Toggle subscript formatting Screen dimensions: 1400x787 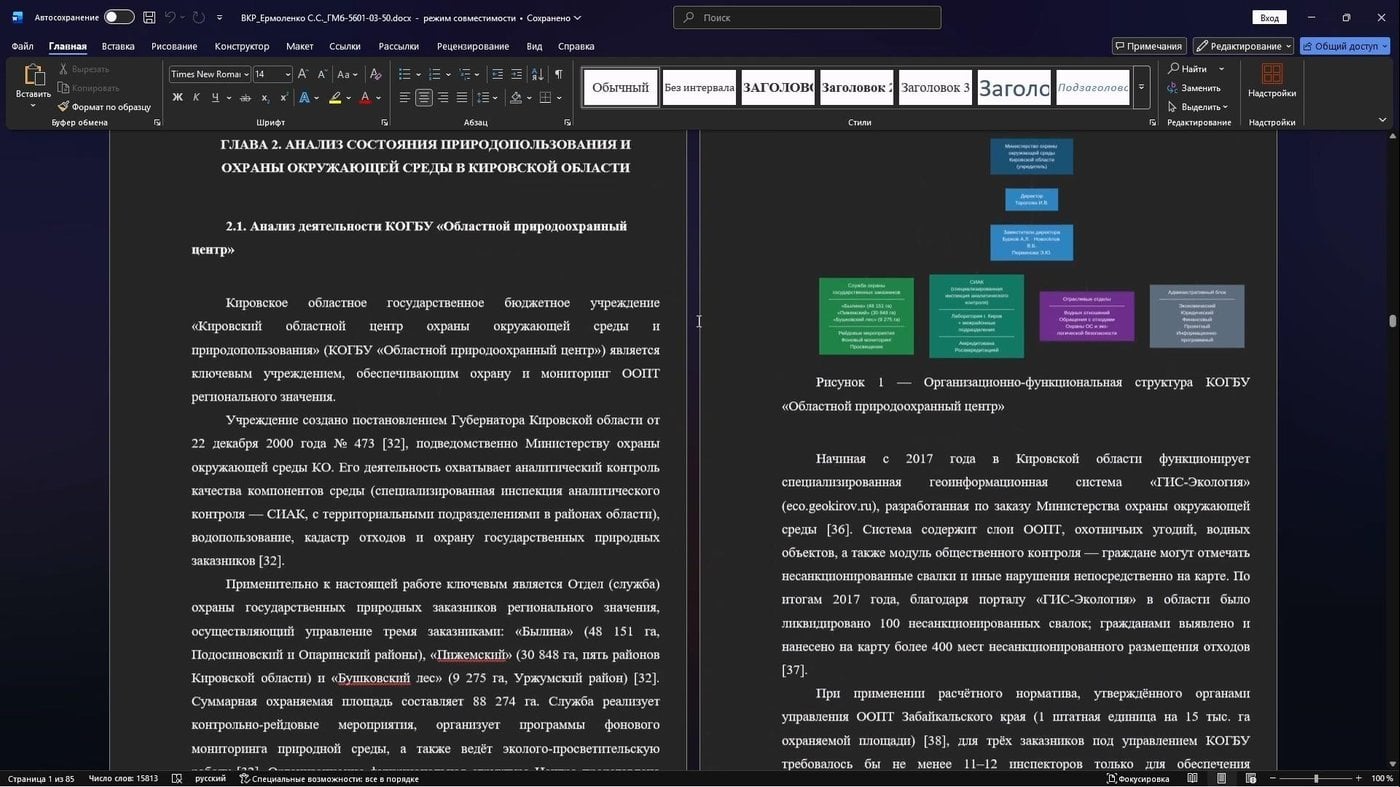click(265, 97)
